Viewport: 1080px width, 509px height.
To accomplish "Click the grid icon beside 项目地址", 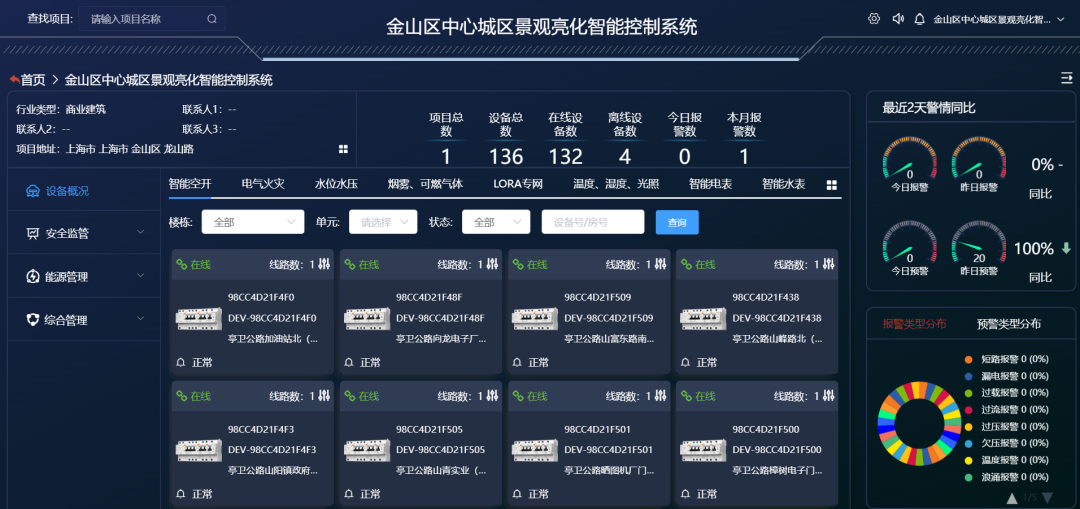I will pyautogui.click(x=343, y=149).
